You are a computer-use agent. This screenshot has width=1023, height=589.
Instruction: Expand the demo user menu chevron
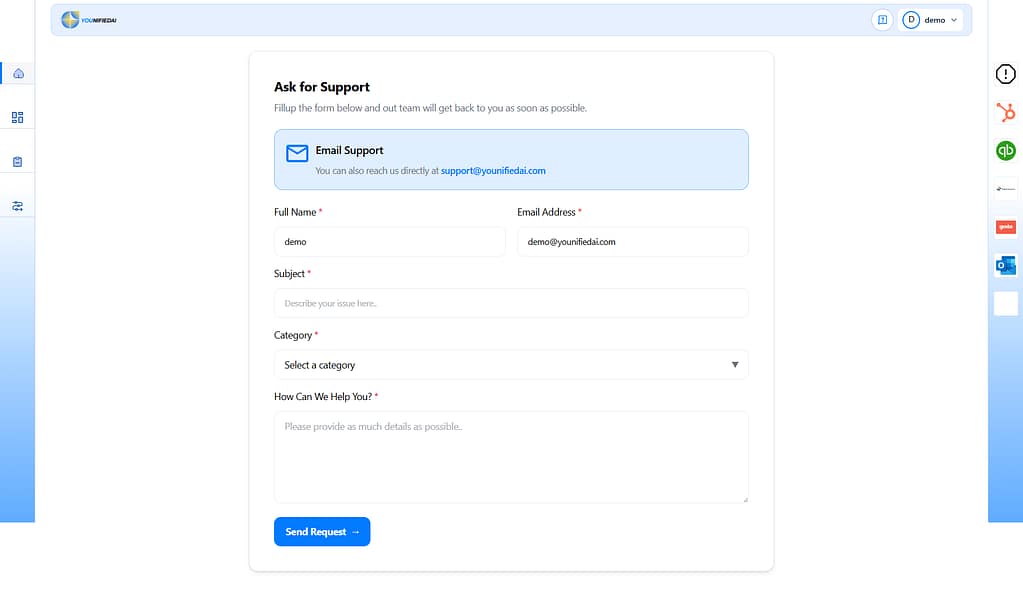954,20
